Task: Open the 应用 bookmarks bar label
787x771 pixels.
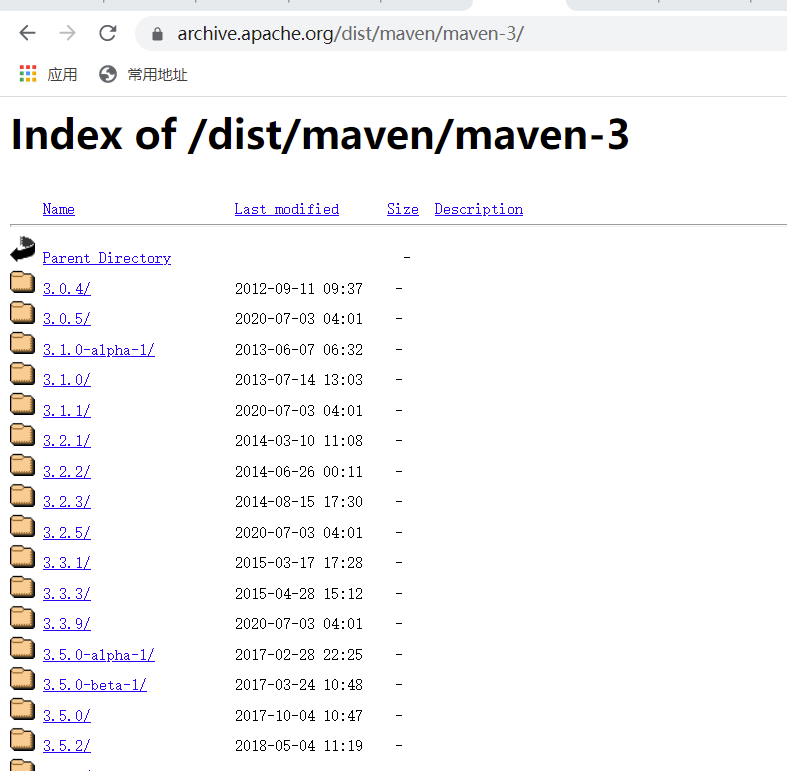Action: (62, 74)
